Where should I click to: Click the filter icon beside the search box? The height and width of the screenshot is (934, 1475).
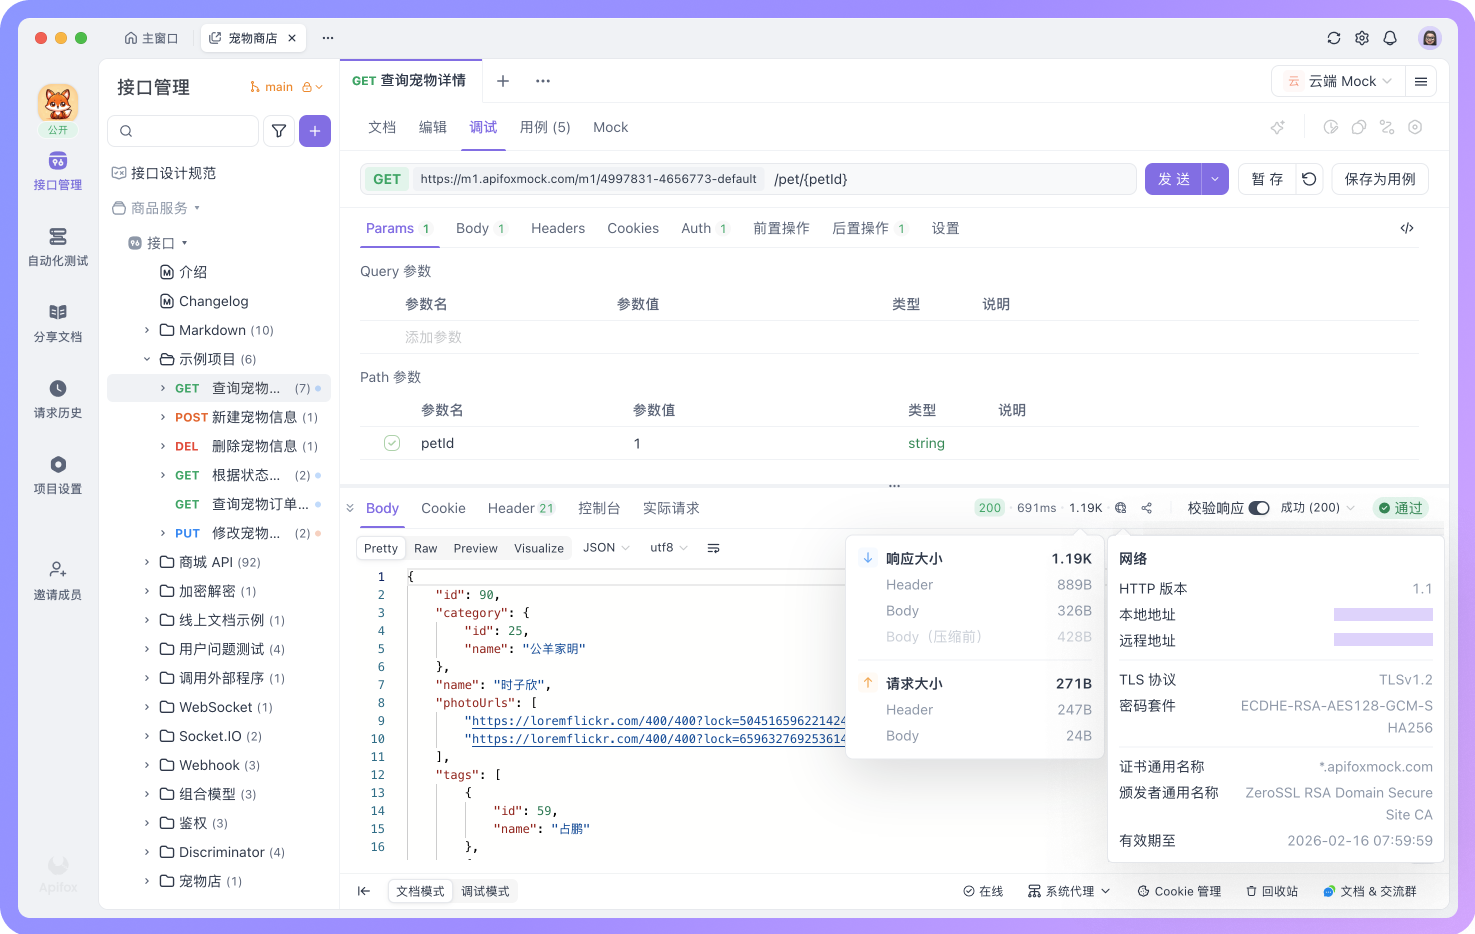279,131
